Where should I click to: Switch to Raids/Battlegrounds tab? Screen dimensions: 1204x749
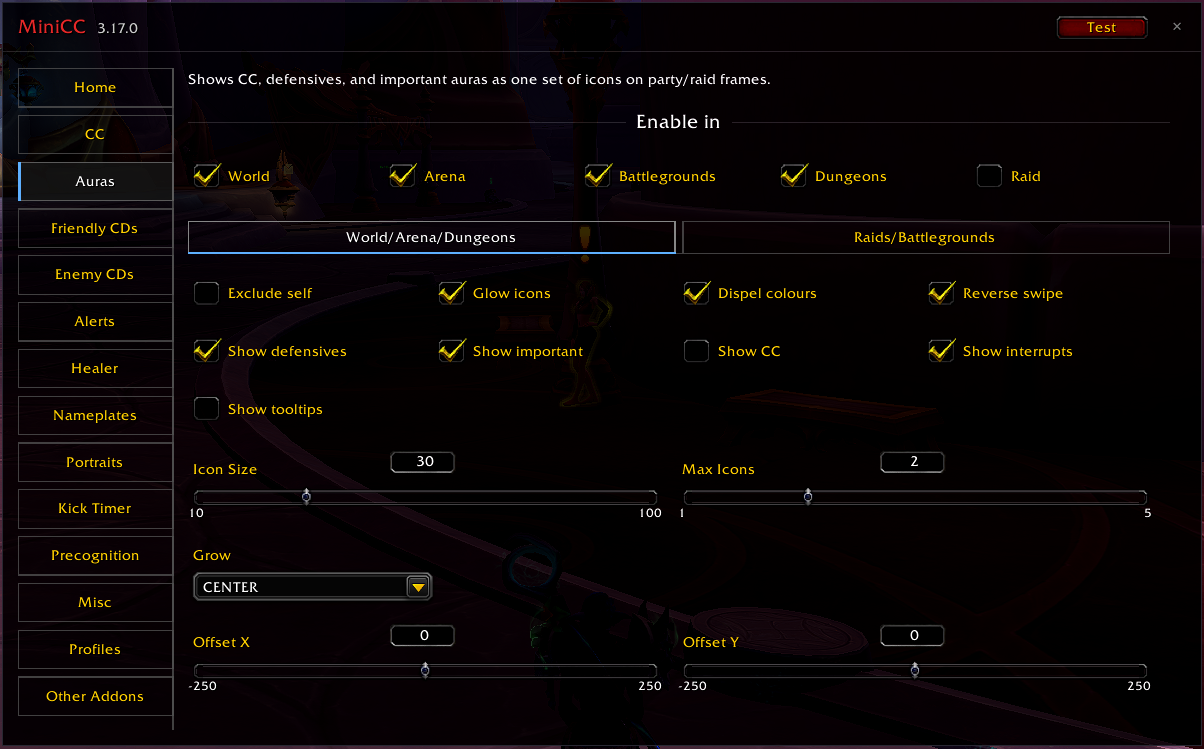[x=925, y=238]
